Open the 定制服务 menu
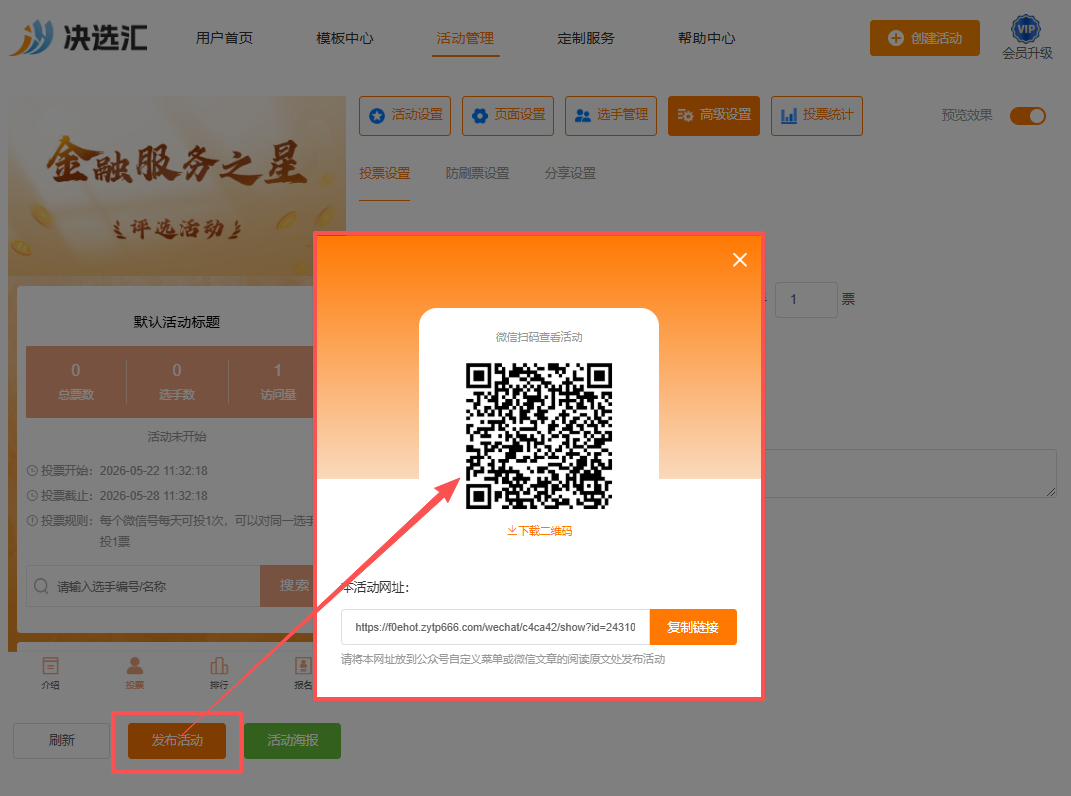The height and width of the screenshot is (796, 1071). (x=585, y=38)
